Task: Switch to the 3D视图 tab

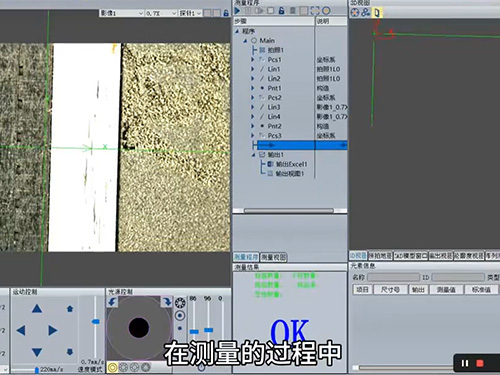Action: point(358,256)
